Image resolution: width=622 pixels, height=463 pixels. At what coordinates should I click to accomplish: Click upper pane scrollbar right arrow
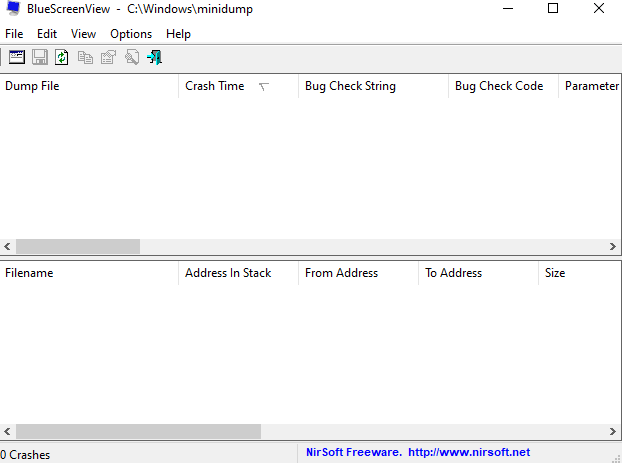(x=613, y=246)
